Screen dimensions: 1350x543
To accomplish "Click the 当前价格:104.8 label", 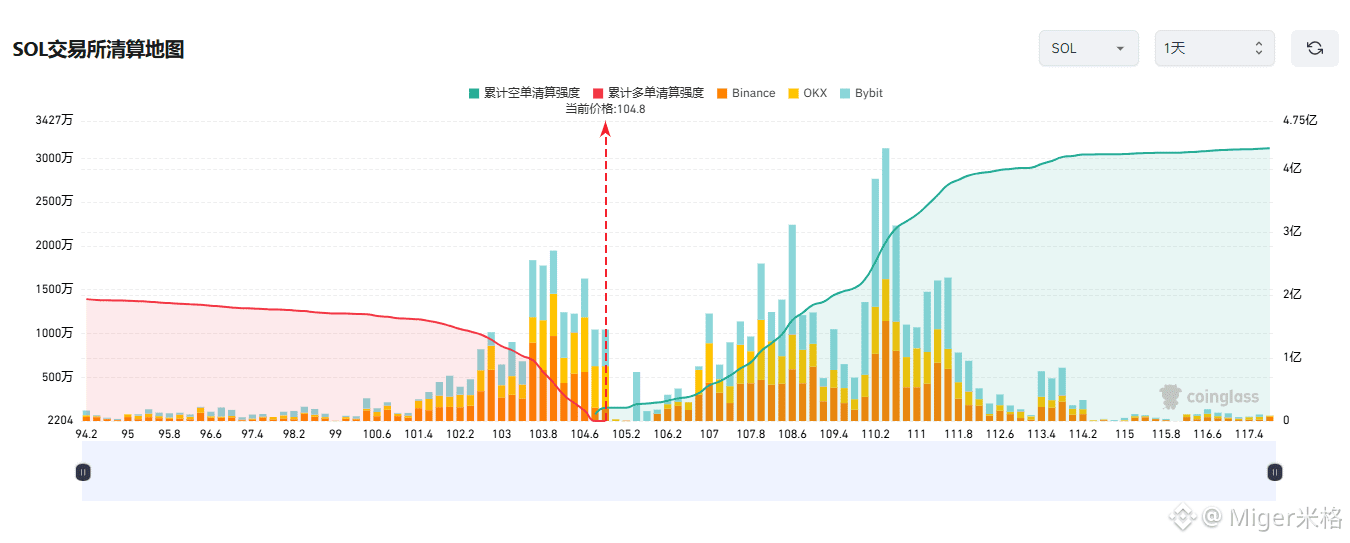I will [x=605, y=109].
